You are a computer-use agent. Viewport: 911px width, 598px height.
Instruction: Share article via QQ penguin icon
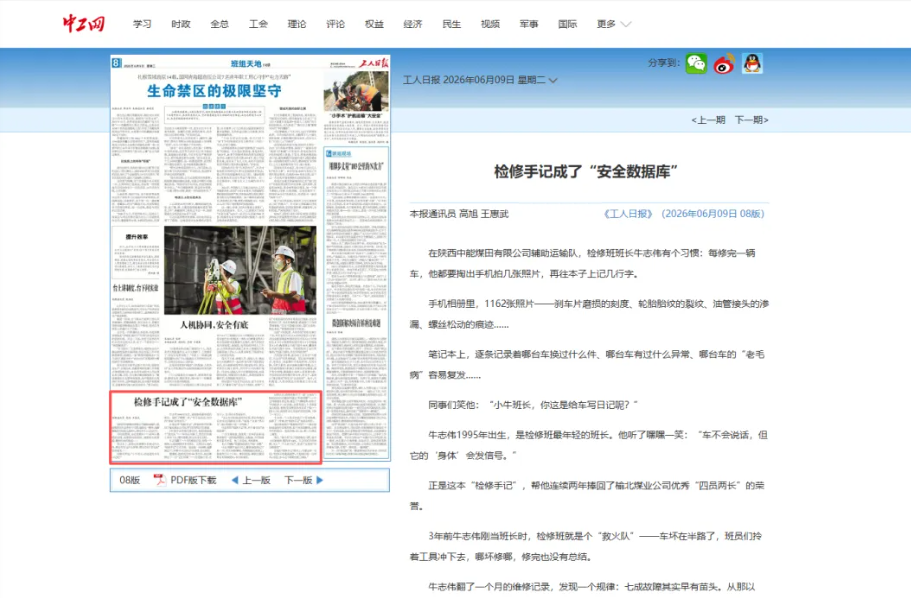point(752,63)
